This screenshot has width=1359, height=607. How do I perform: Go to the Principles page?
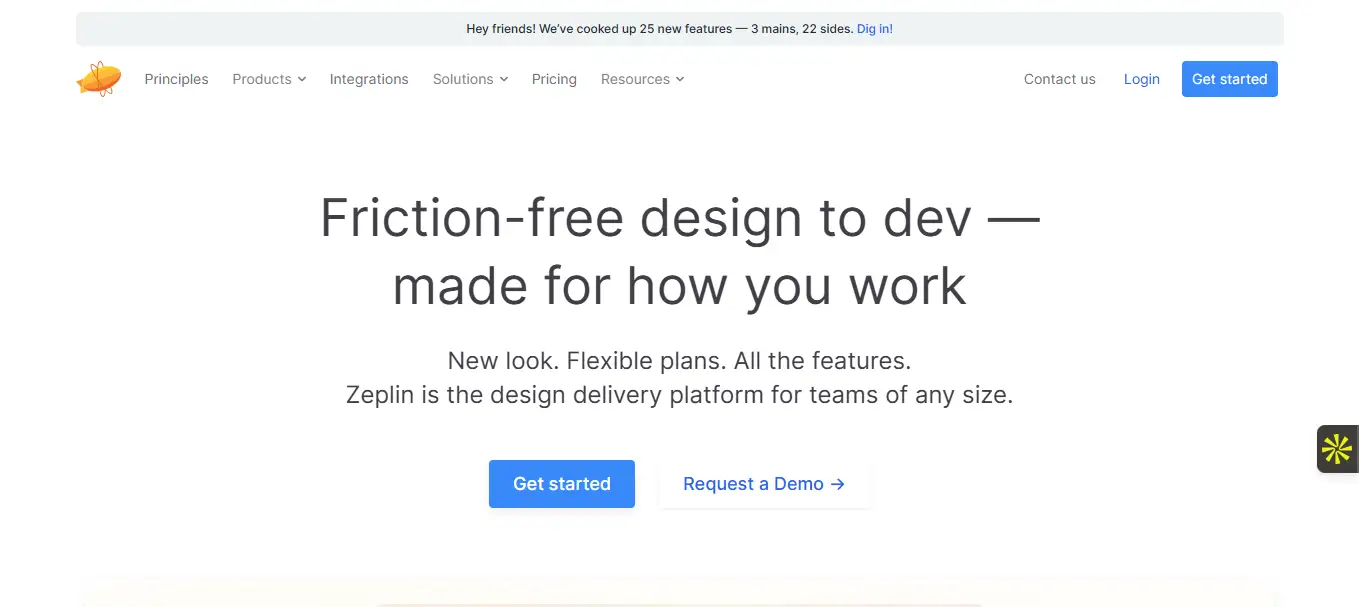pyautogui.click(x=176, y=79)
